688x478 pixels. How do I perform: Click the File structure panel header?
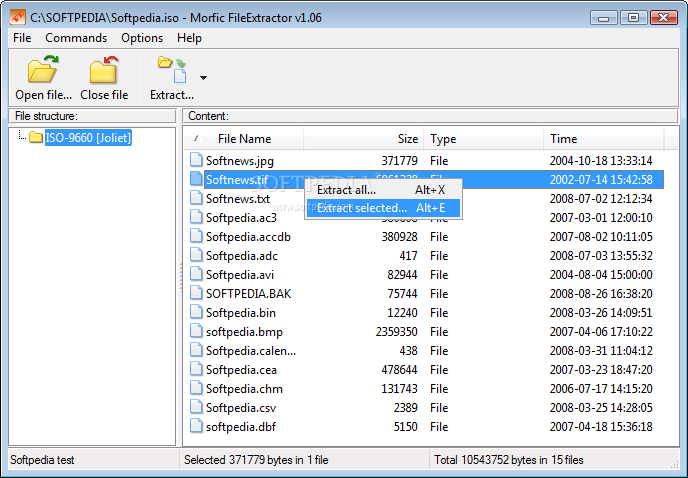(x=93, y=116)
